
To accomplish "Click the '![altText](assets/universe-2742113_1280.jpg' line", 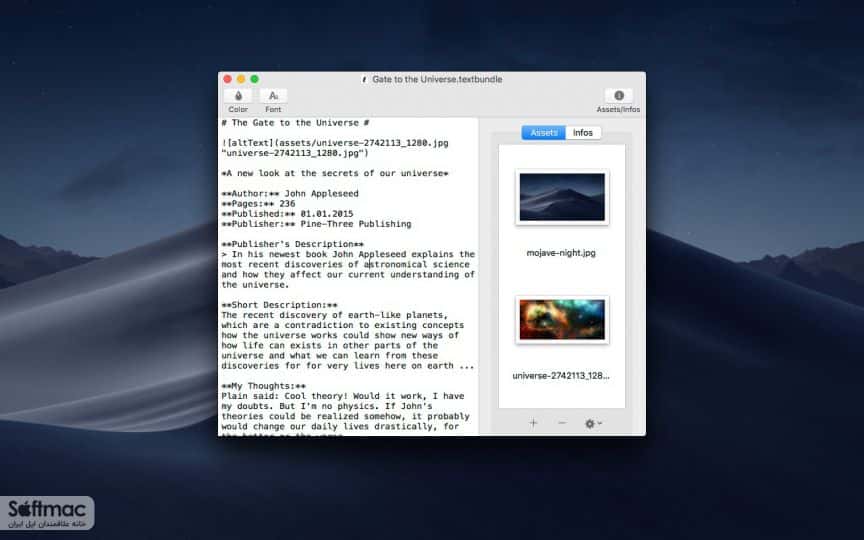I will pos(335,143).
